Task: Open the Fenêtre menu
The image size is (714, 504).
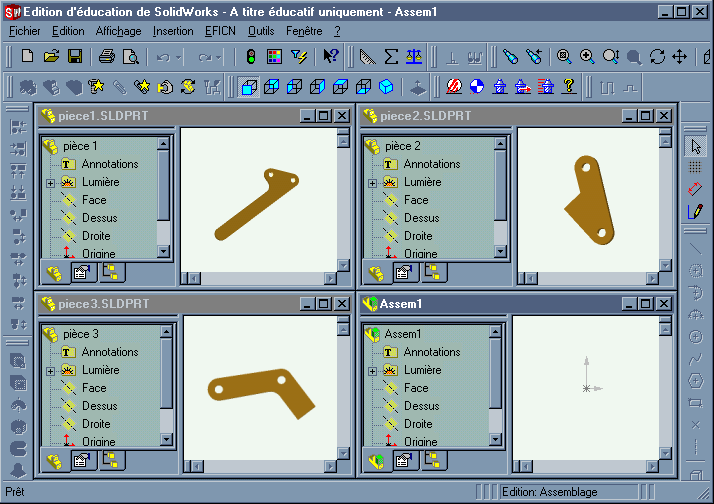Action: pyautogui.click(x=304, y=31)
